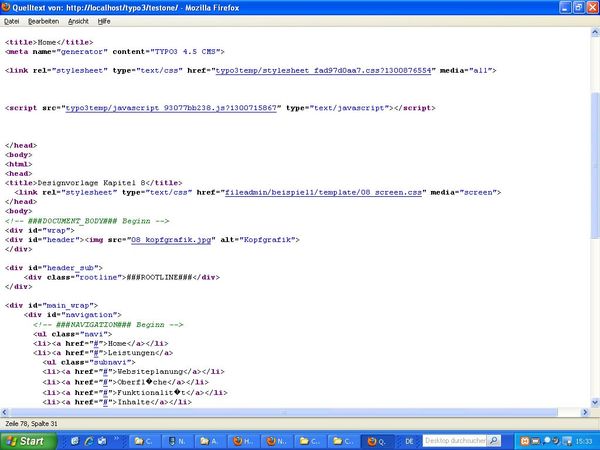This screenshot has height=450, width=600.
Task: Click the 'Zeile 78, Spalte 31' status text
Action: [31, 424]
